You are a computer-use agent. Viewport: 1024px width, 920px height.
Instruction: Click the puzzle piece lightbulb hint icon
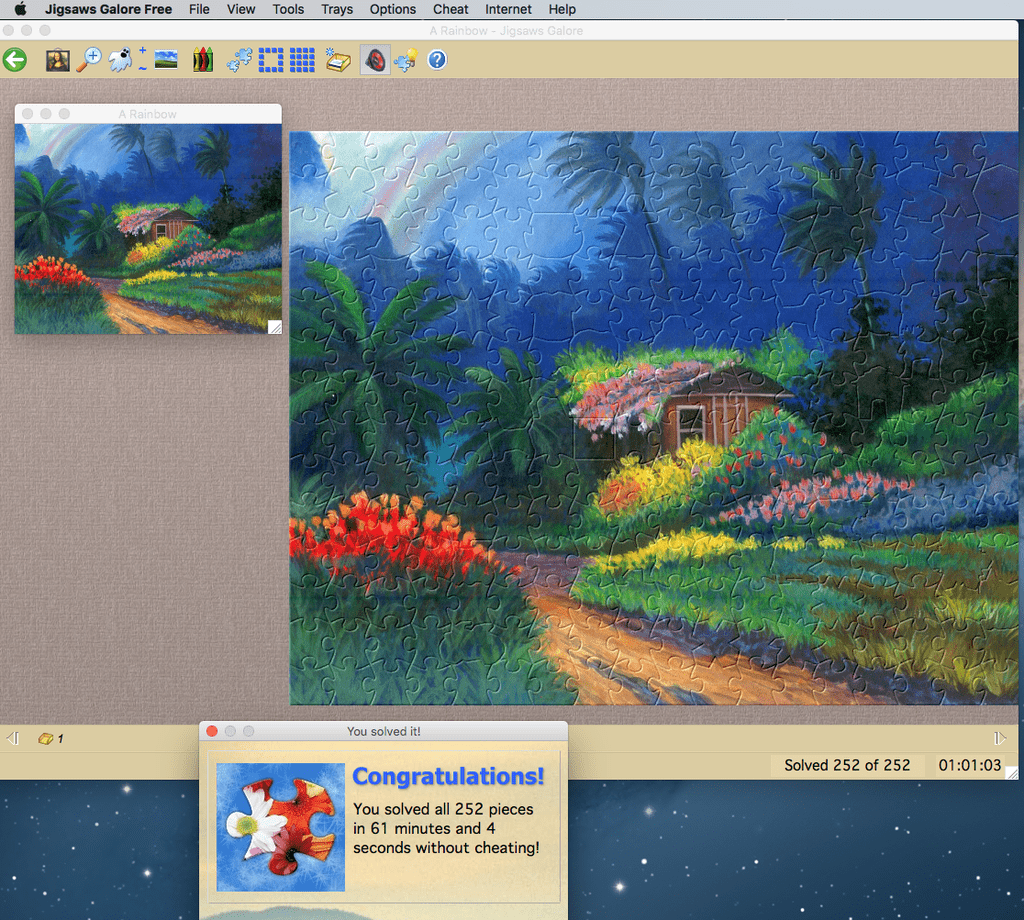[406, 60]
